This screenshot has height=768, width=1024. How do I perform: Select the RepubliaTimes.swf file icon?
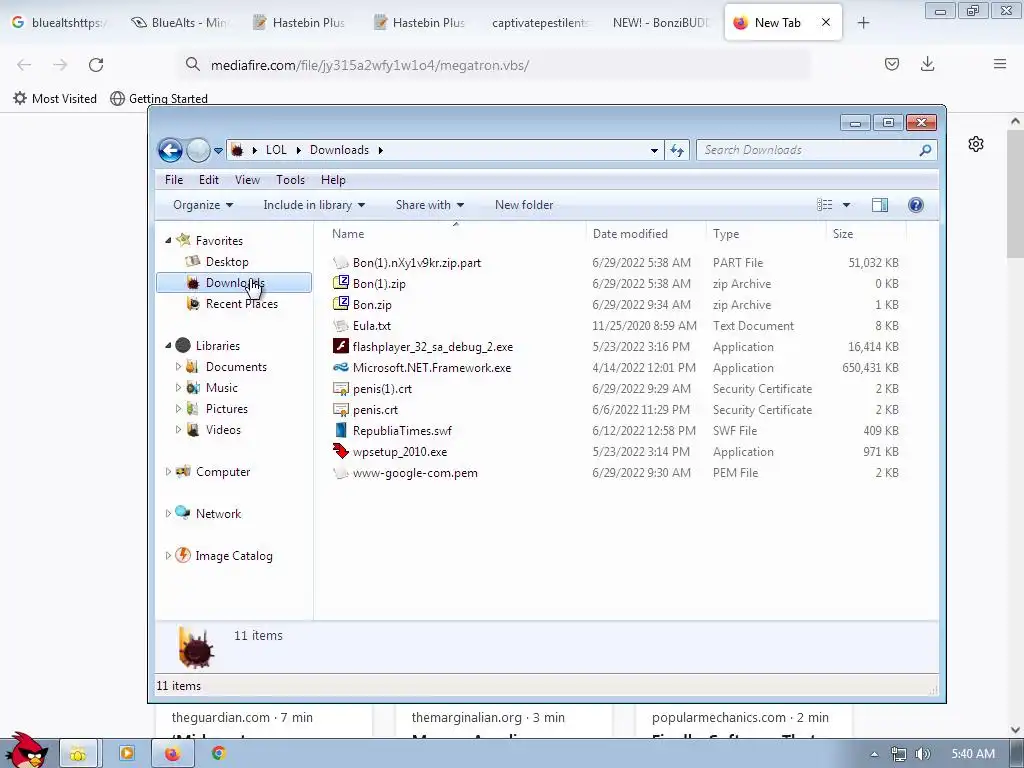coord(341,430)
